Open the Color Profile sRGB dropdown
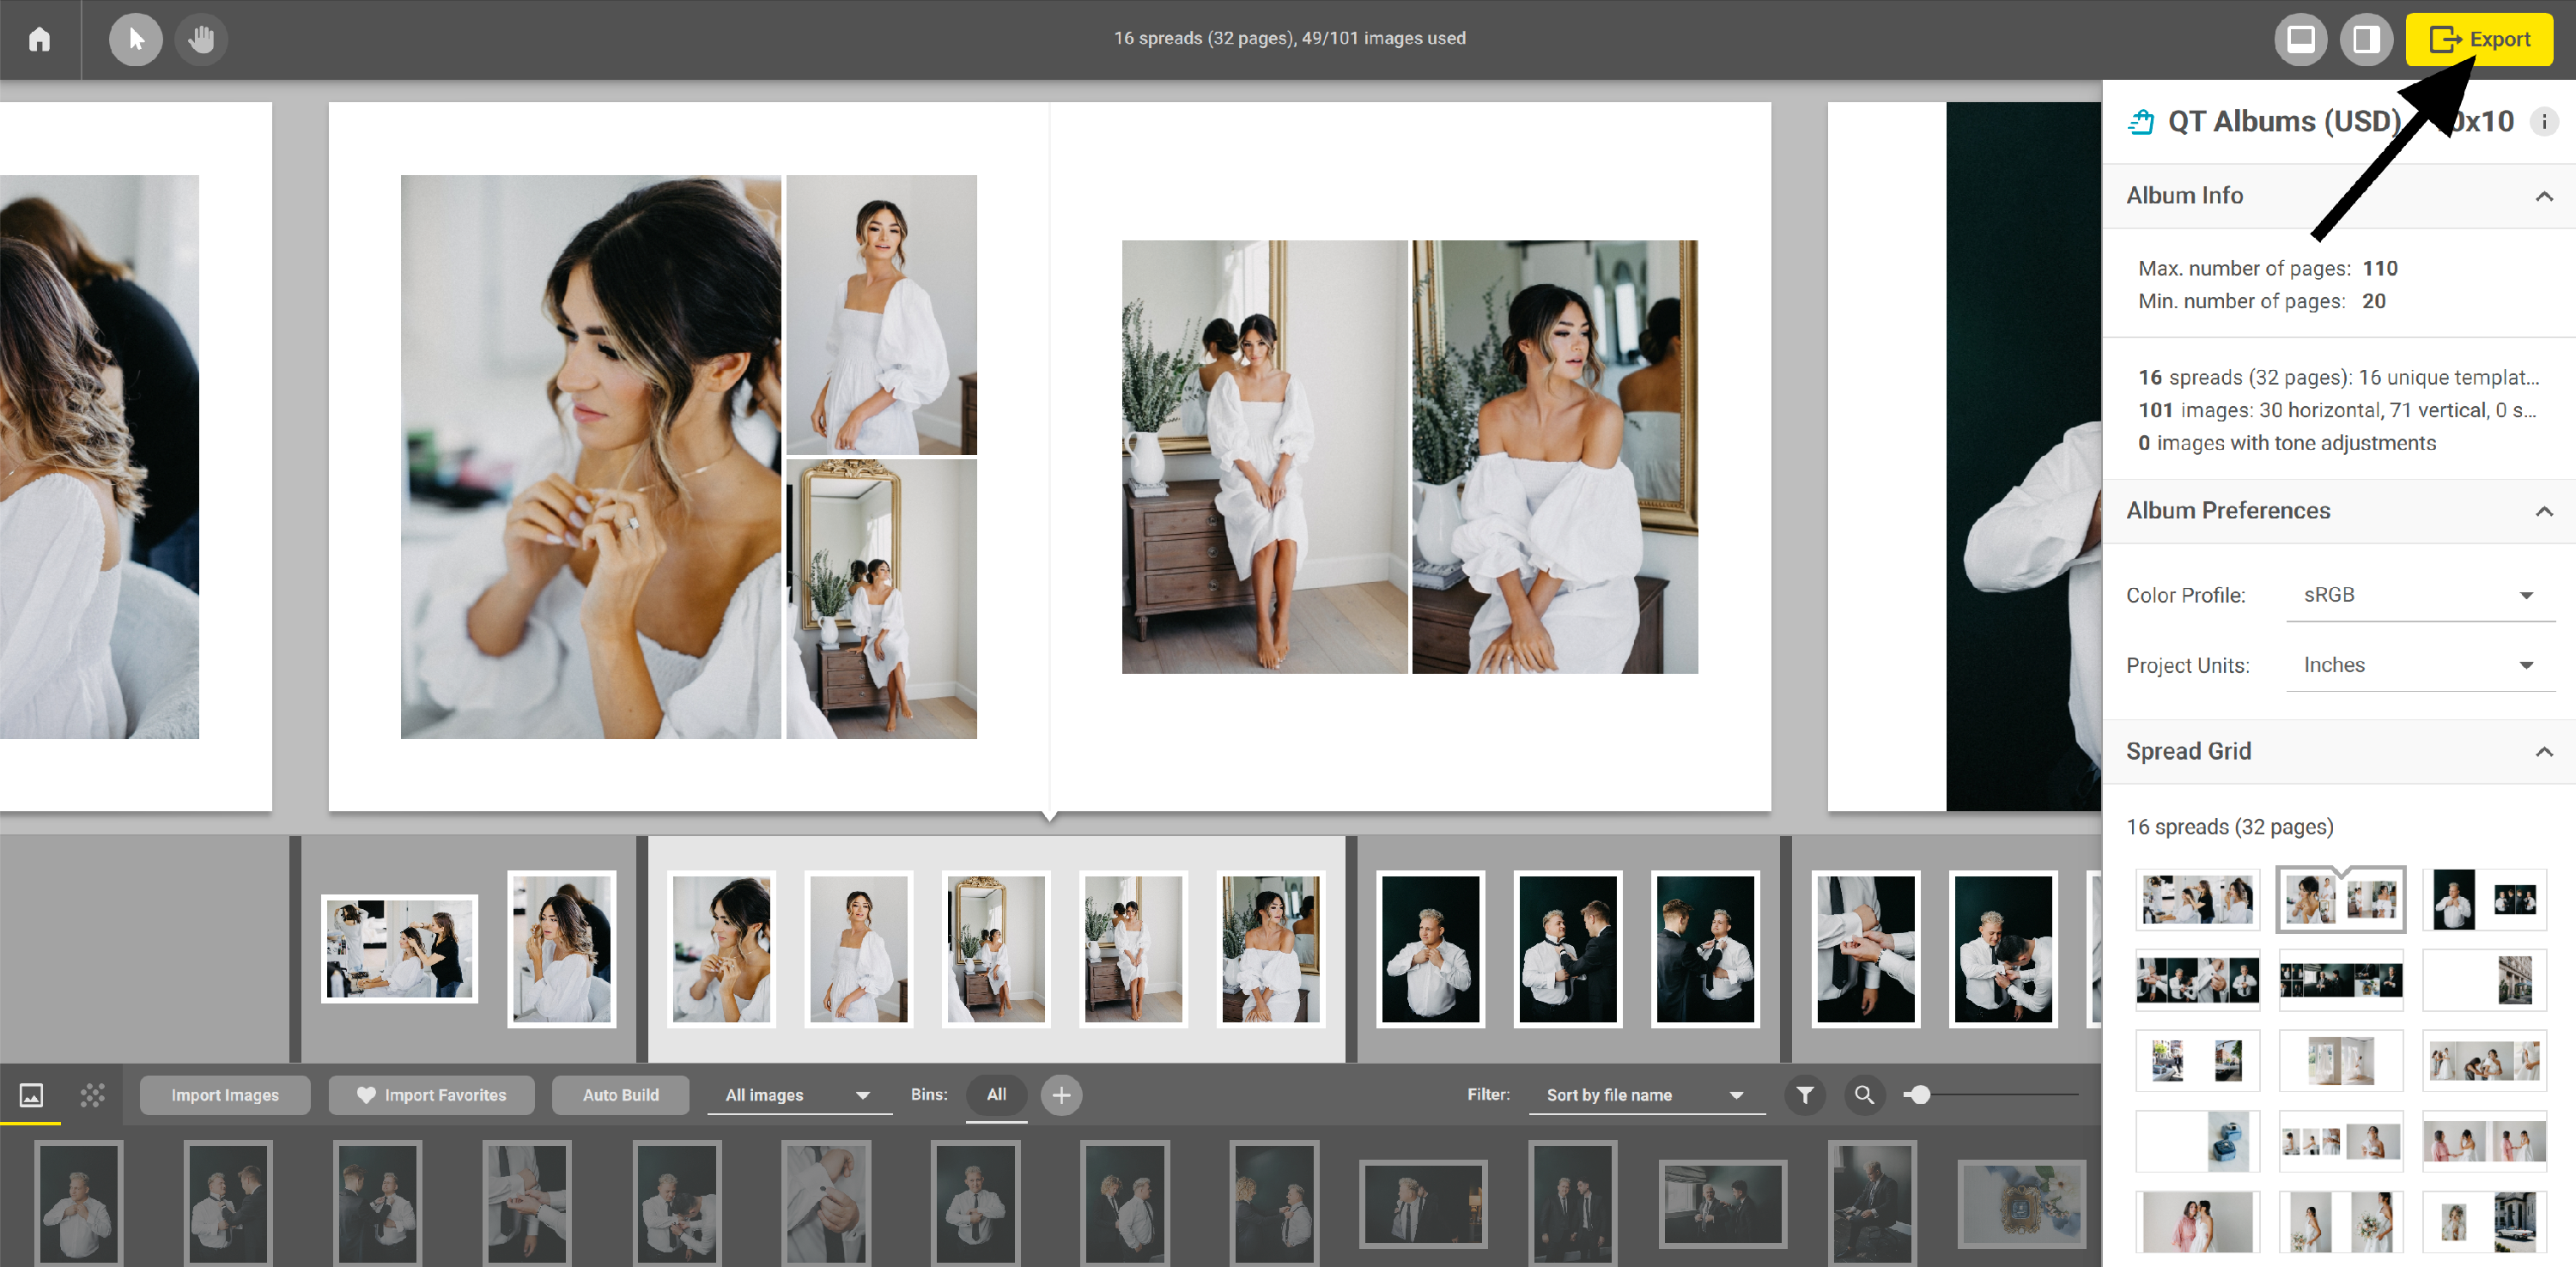Viewport: 2576px width, 1267px height. 2419,595
